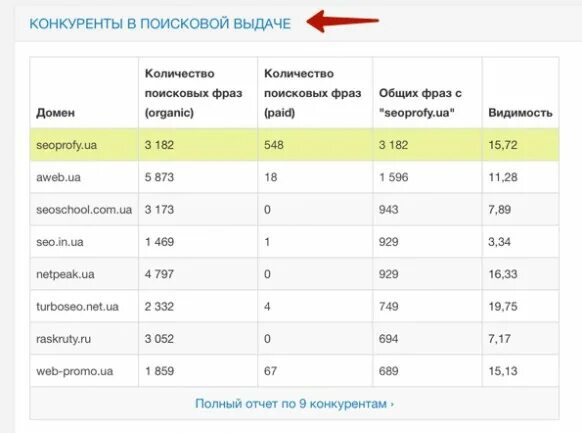
Task: Click visibility value 3,34
Action: tap(500, 242)
